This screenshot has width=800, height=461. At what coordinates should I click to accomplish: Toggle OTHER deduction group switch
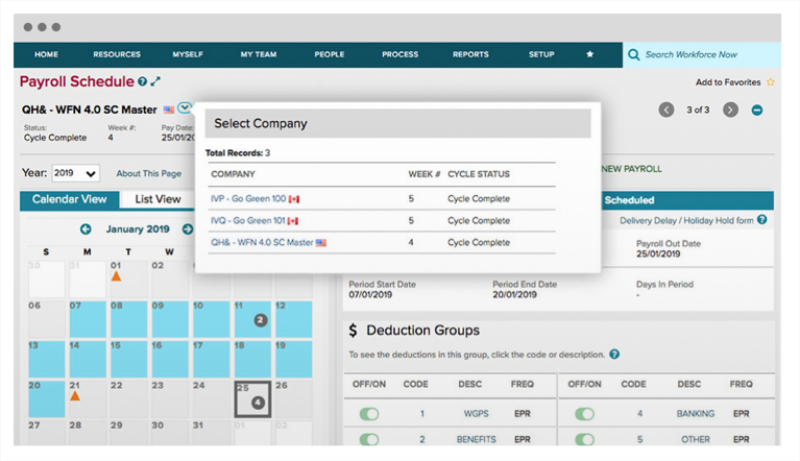tap(585, 439)
